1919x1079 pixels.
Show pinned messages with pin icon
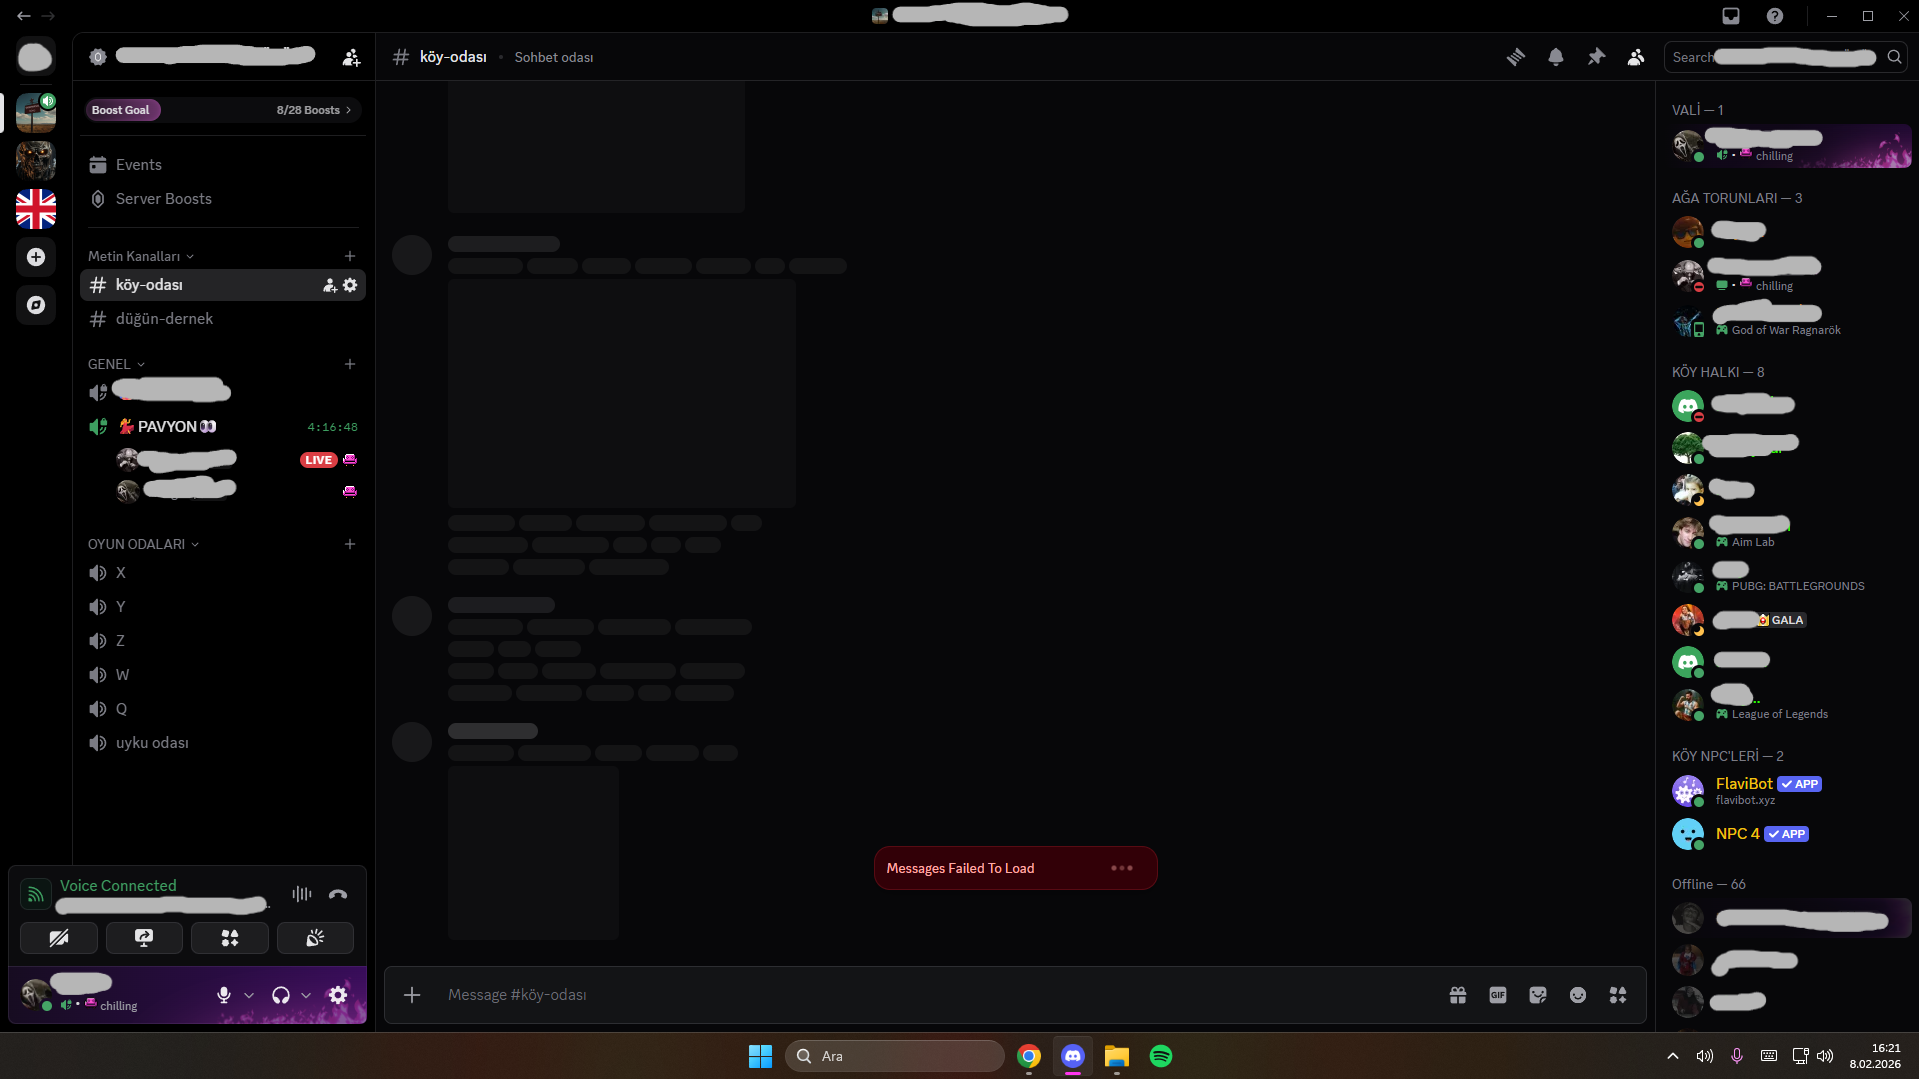[x=1596, y=57]
